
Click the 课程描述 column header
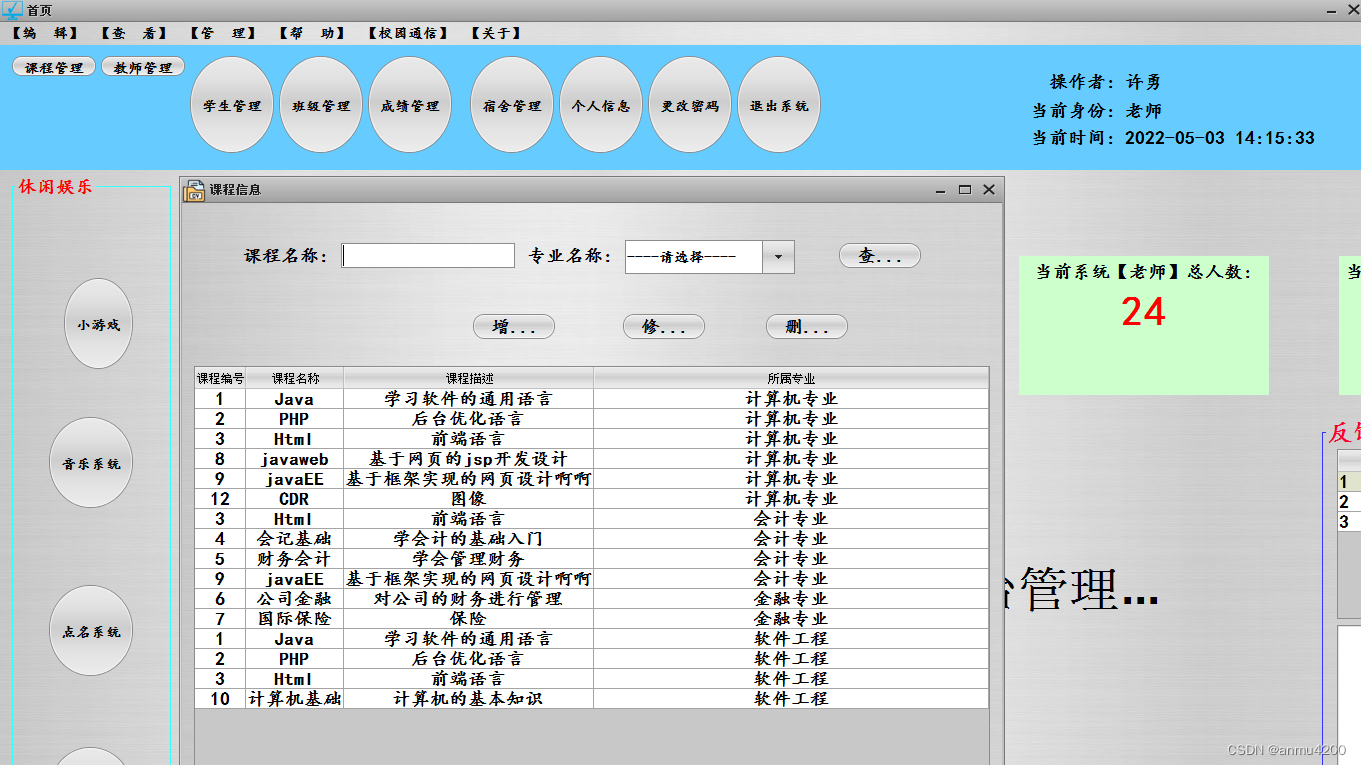[x=469, y=378]
